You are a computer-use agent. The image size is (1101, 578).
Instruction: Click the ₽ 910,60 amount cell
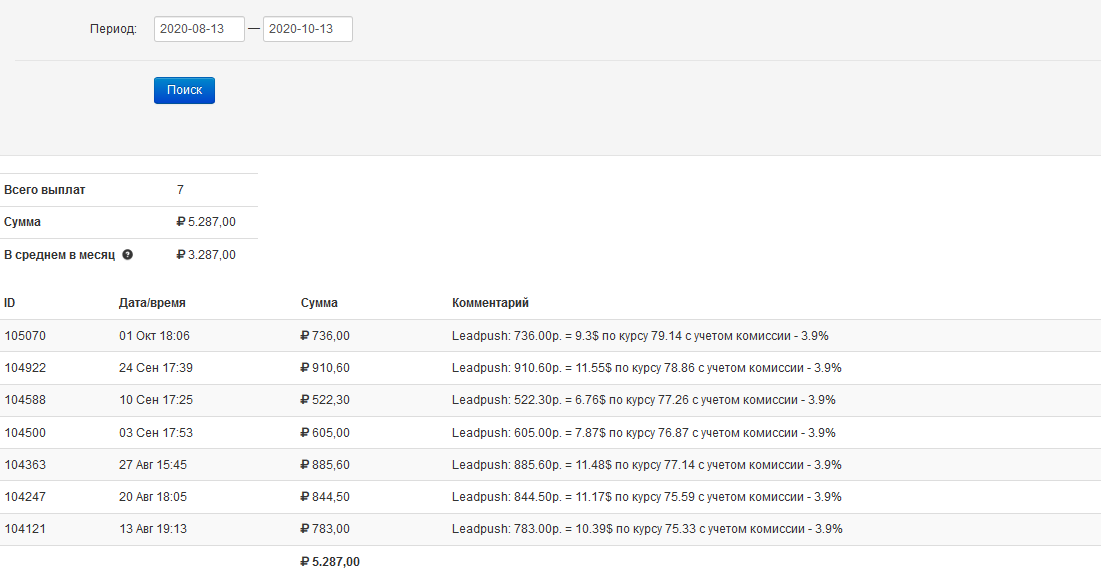325,368
